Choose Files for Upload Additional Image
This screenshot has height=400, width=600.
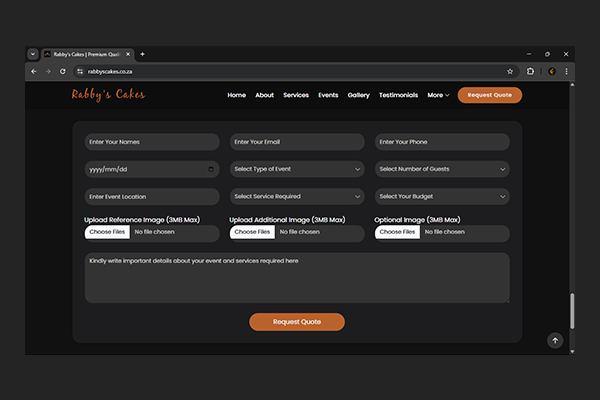tap(252, 232)
